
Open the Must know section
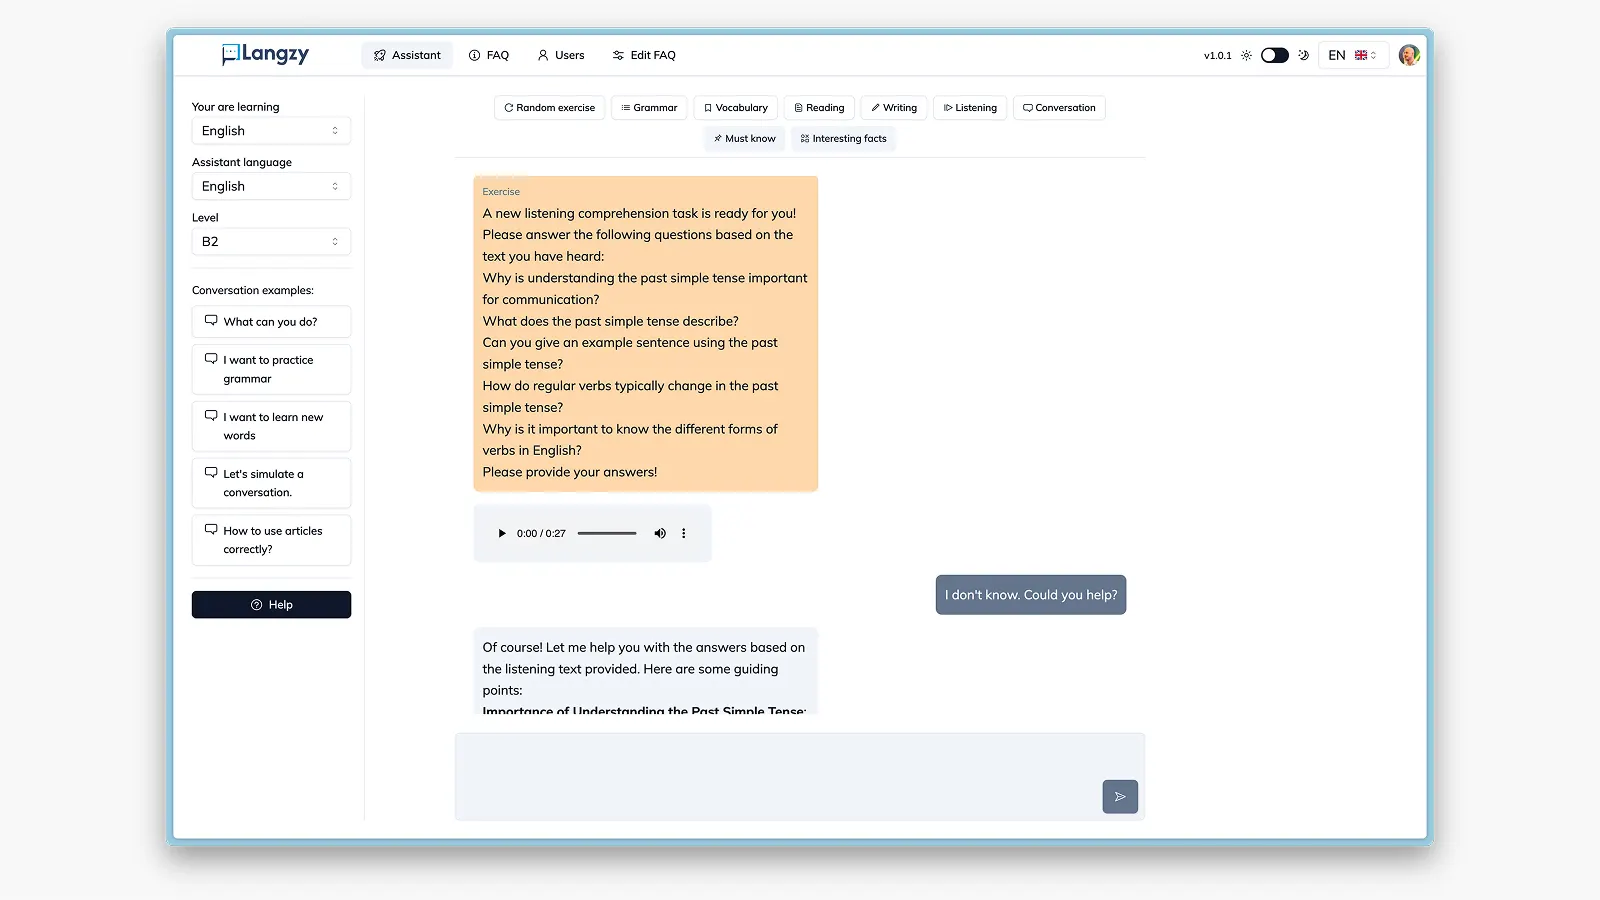click(x=745, y=139)
